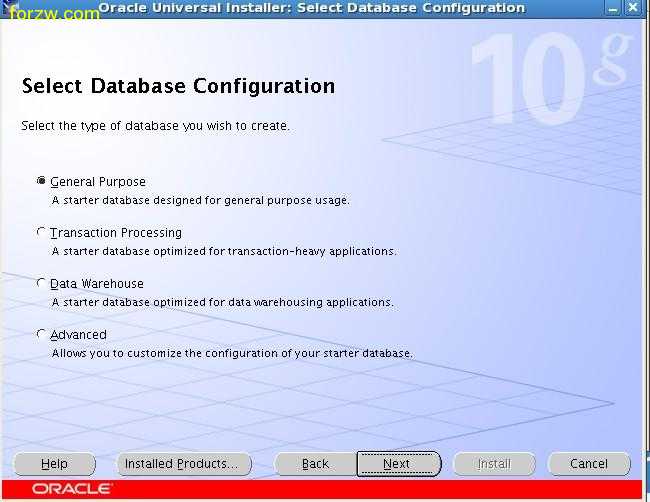This screenshot has height=502, width=650.
Task: Go Back to the previous step
Action: 315,464
